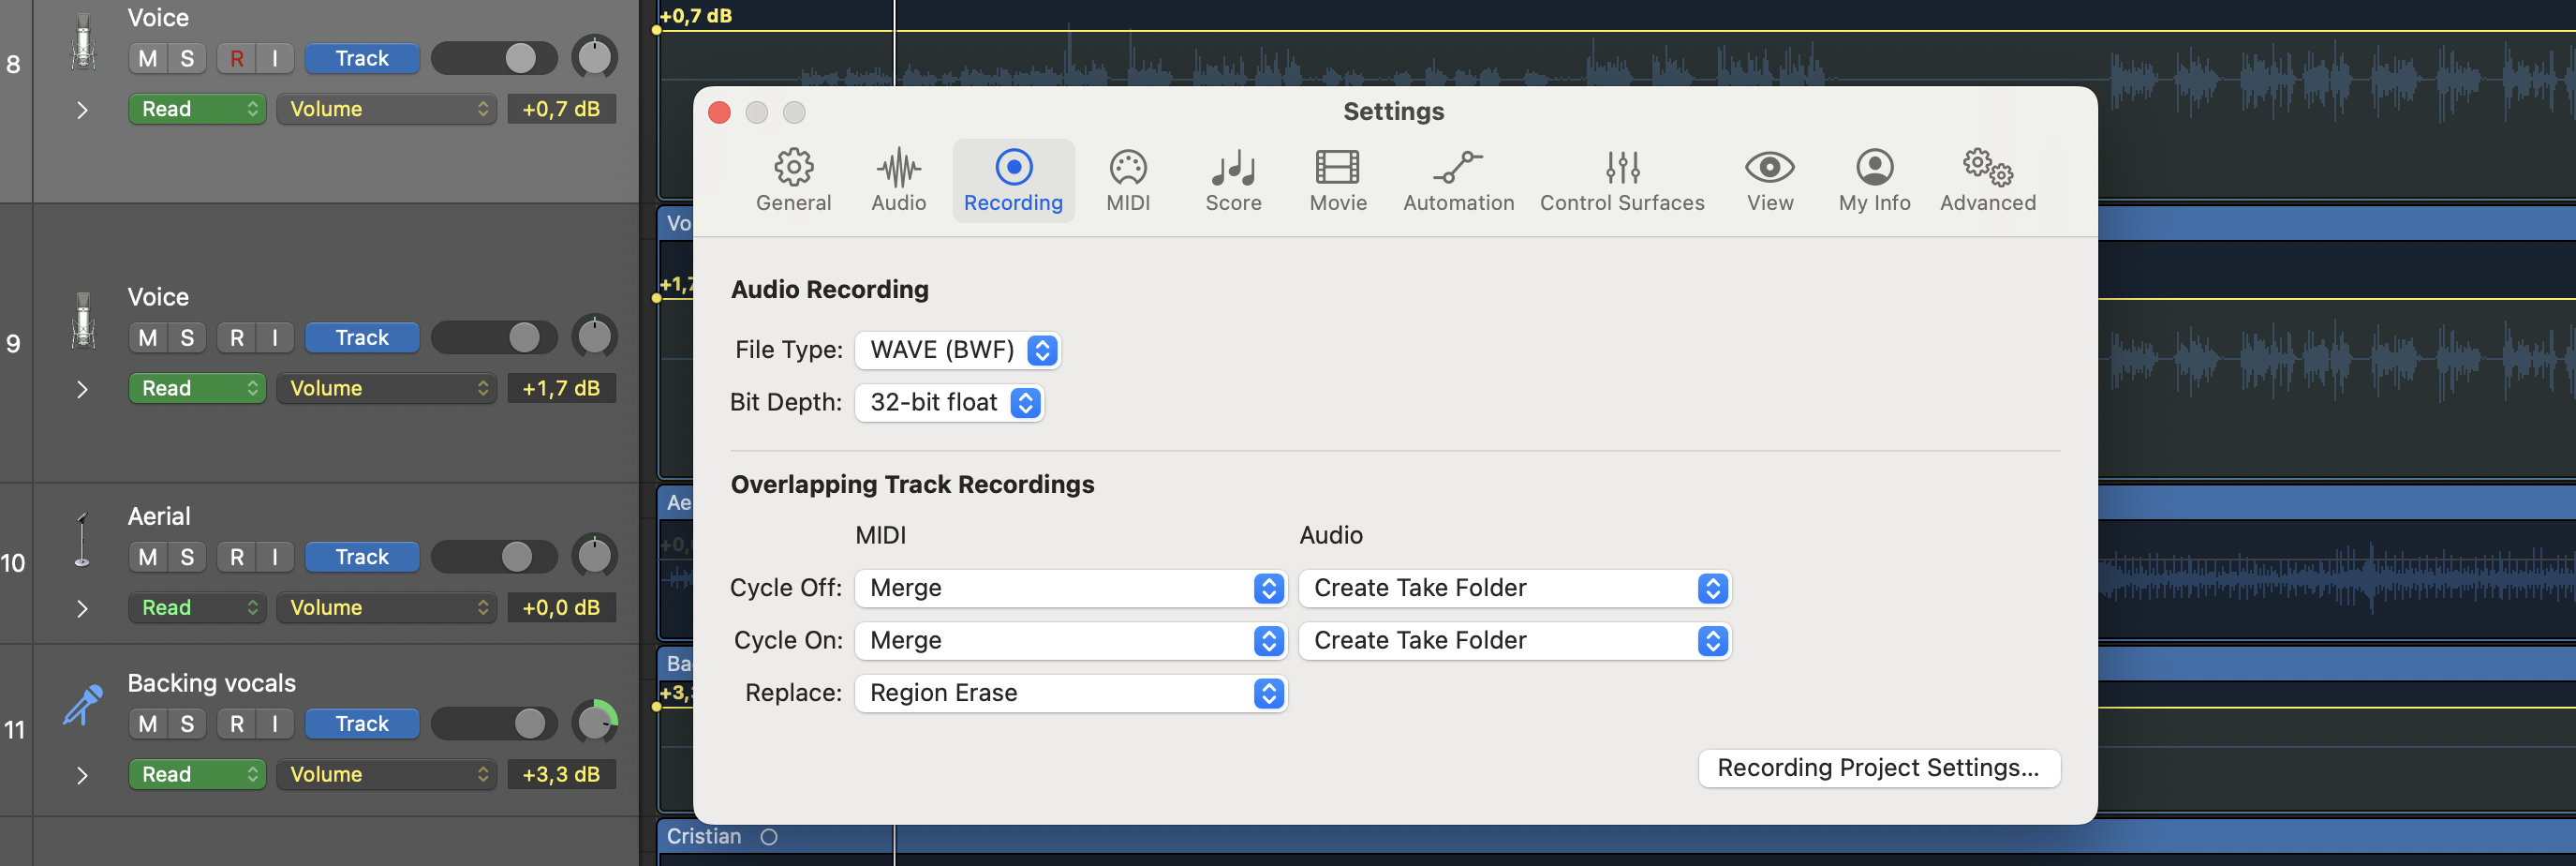Open Volume automation parameter menu on track 8

point(387,109)
